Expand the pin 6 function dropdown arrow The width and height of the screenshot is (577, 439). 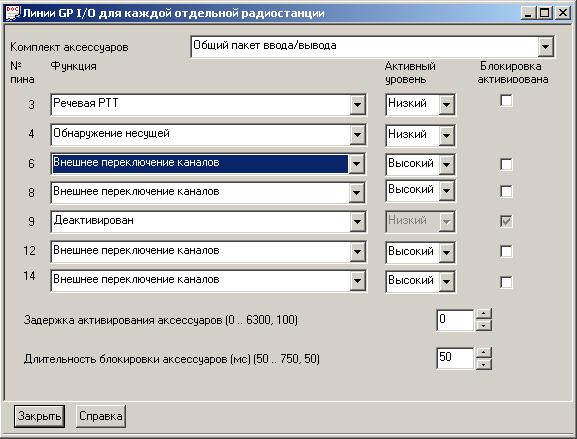(x=356, y=164)
